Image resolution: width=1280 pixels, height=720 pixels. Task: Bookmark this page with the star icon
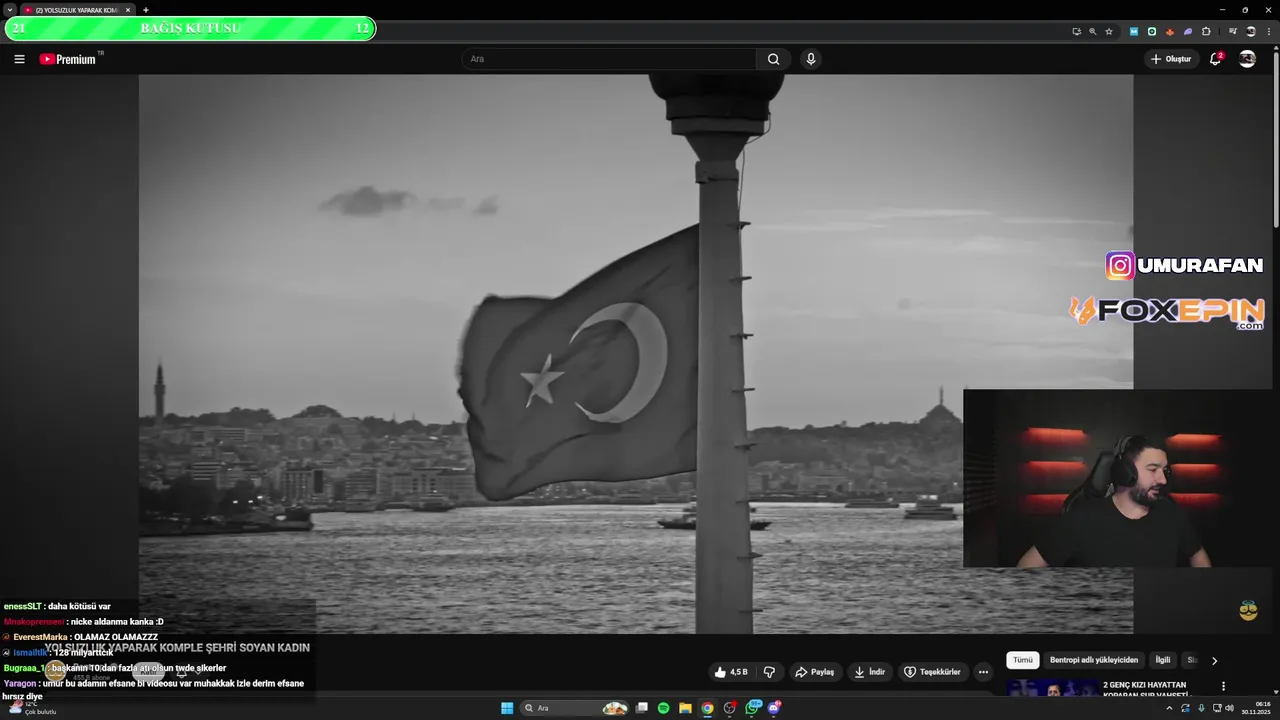pos(1109,31)
